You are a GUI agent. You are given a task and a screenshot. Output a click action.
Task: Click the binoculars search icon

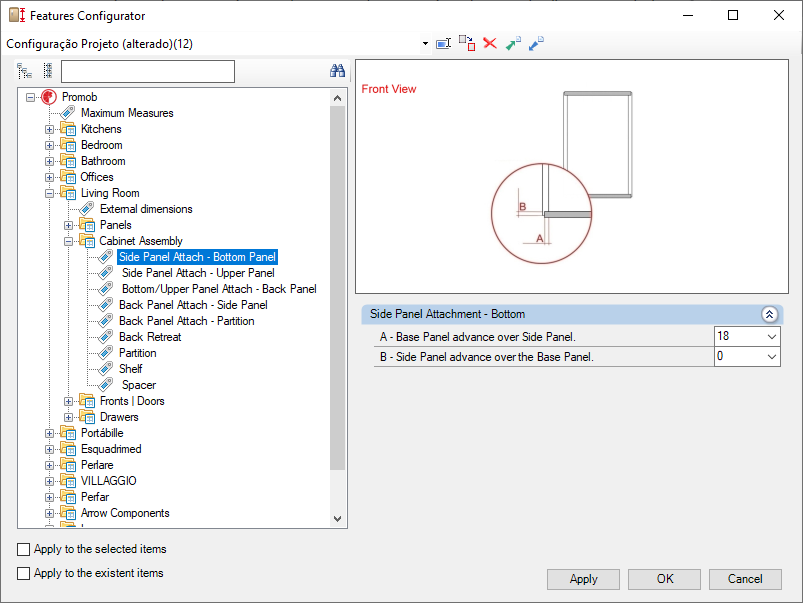click(x=337, y=71)
